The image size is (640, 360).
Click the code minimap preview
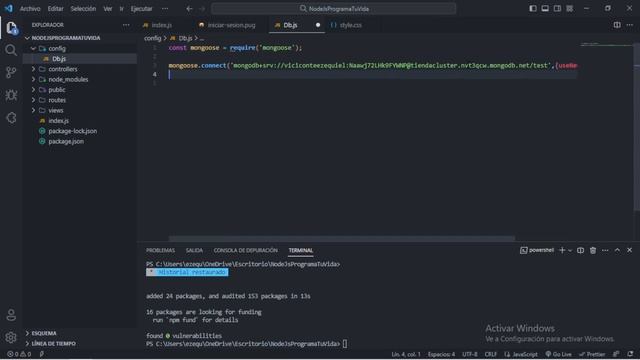pos(607,44)
